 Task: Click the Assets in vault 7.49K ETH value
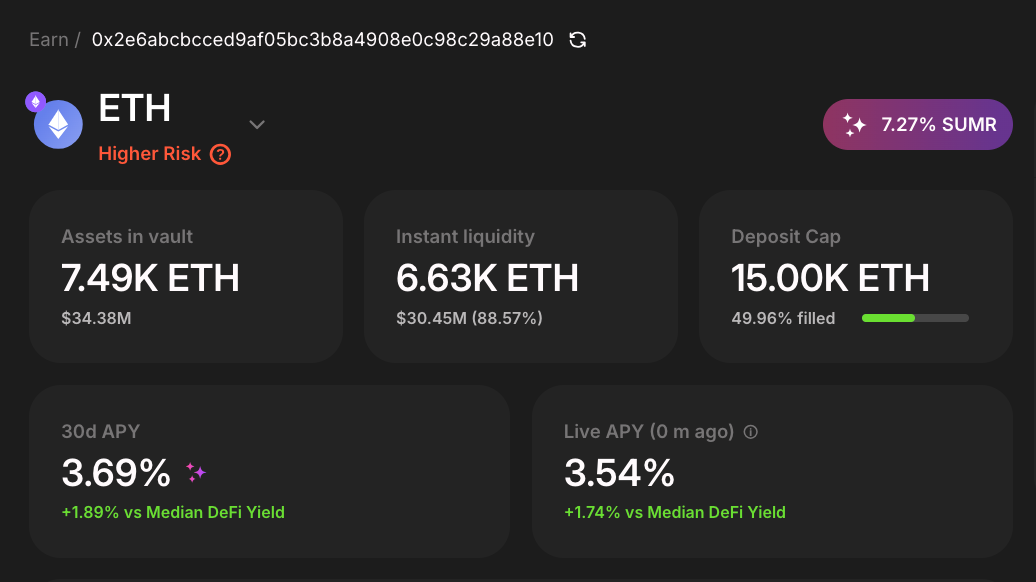tap(151, 278)
